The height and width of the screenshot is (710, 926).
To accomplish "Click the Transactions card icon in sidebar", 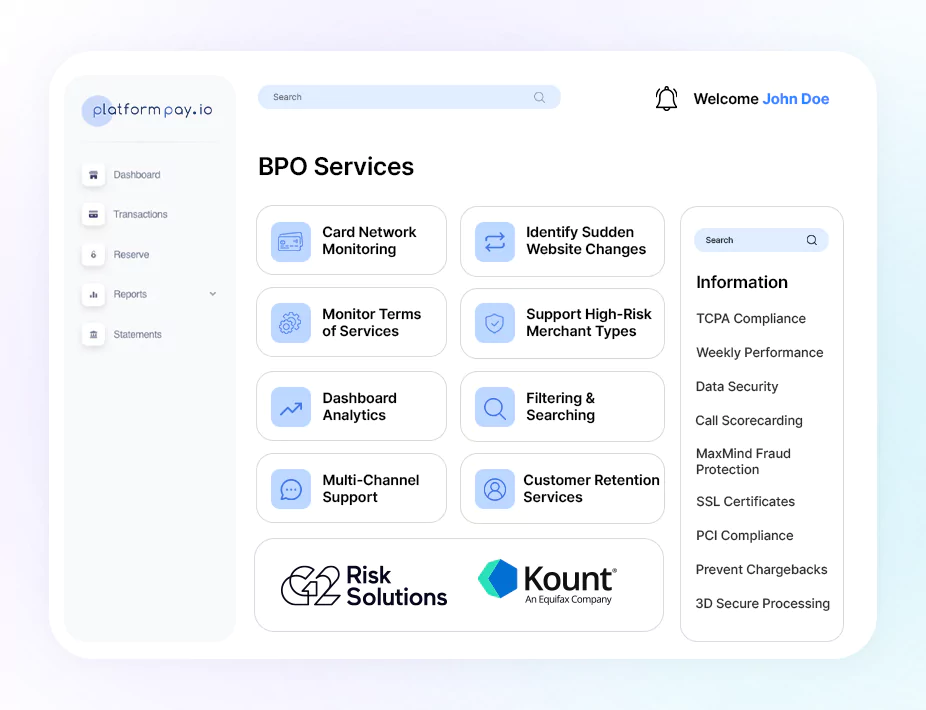I will click(x=93, y=214).
